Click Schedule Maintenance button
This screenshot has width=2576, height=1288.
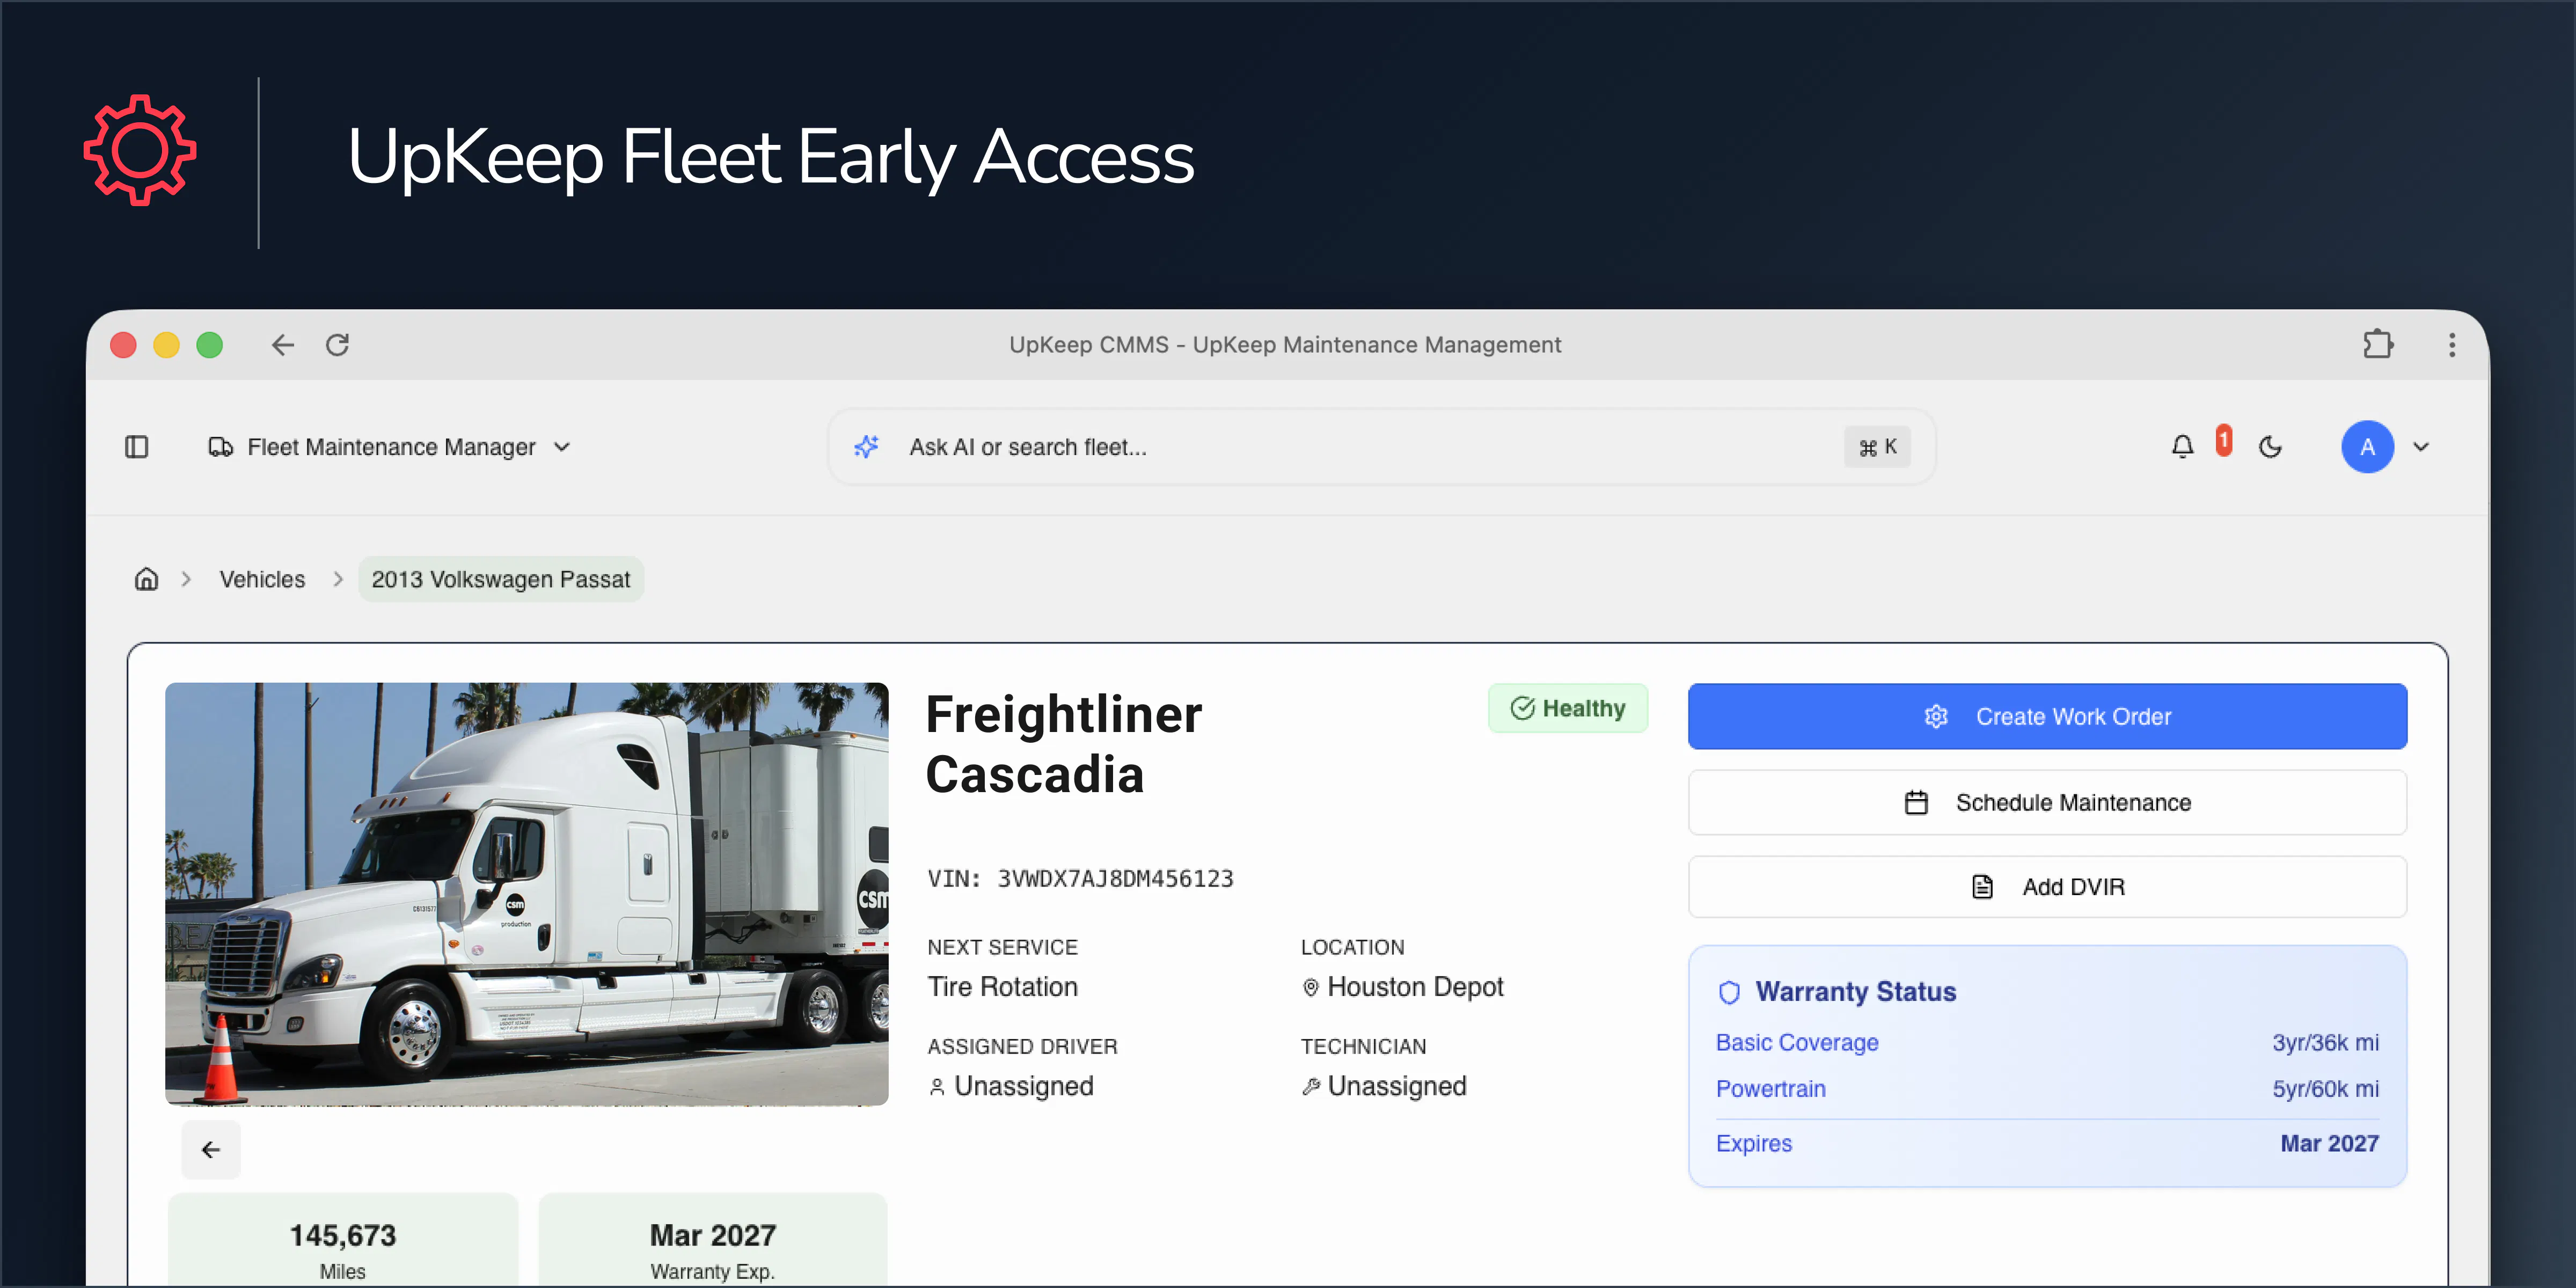(2047, 802)
